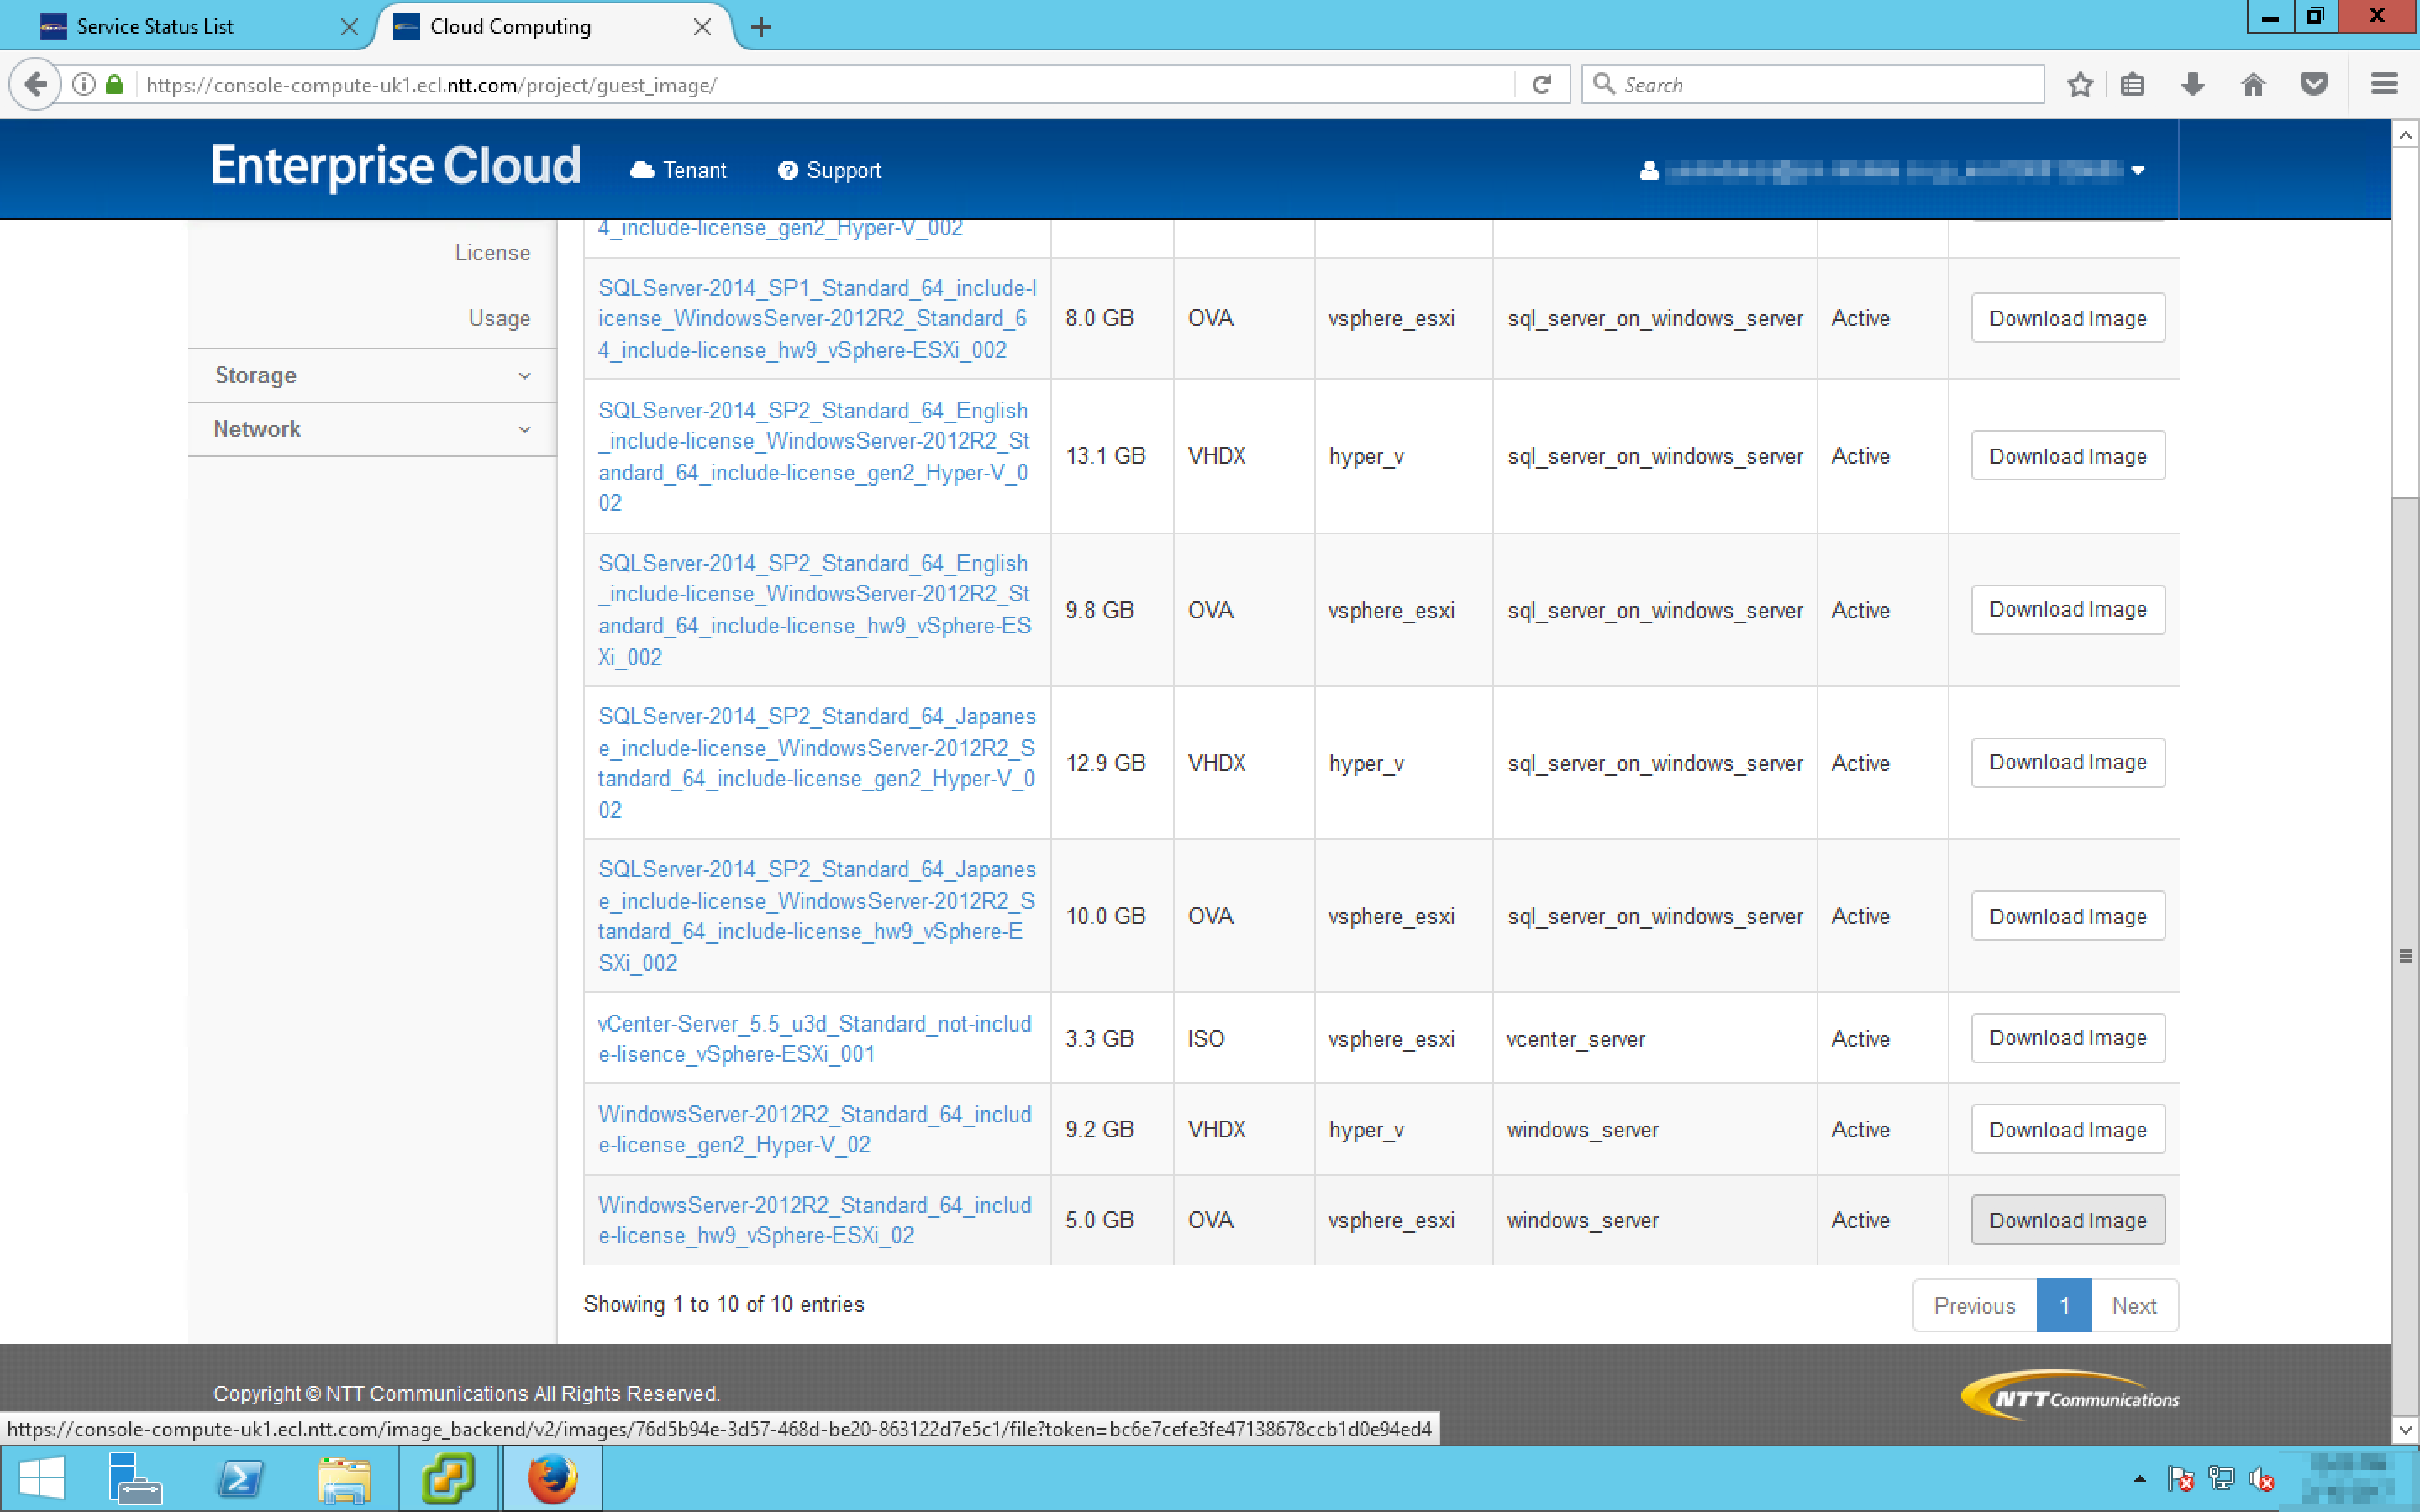Open the bookmarks list icon

(2132, 84)
